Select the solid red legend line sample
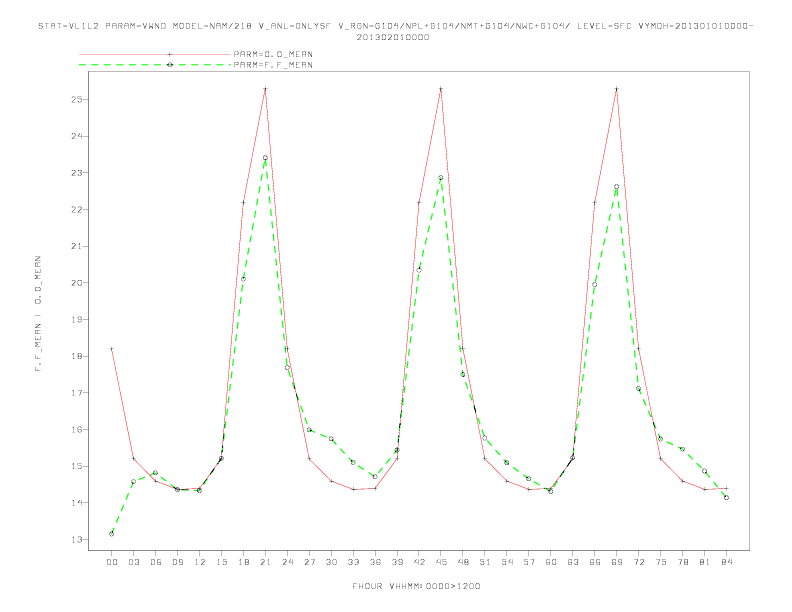The width and height of the screenshot is (792, 612). pos(155,54)
